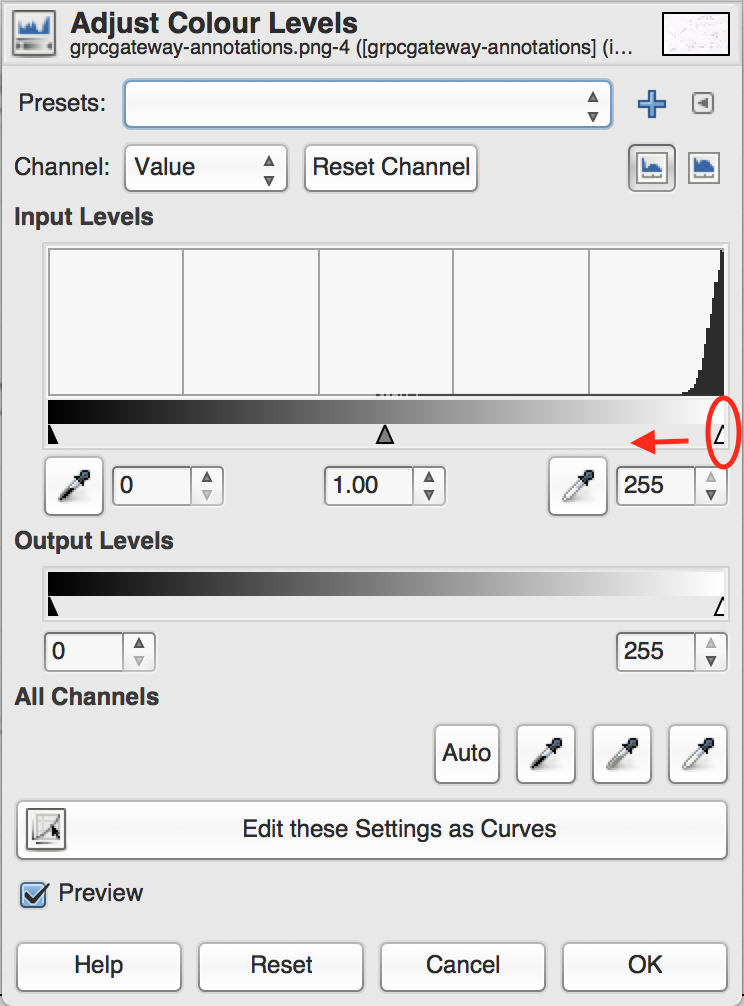Switch to logarithmic histogram view
This screenshot has width=744, height=1006.
pyautogui.click(x=704, y=168)
